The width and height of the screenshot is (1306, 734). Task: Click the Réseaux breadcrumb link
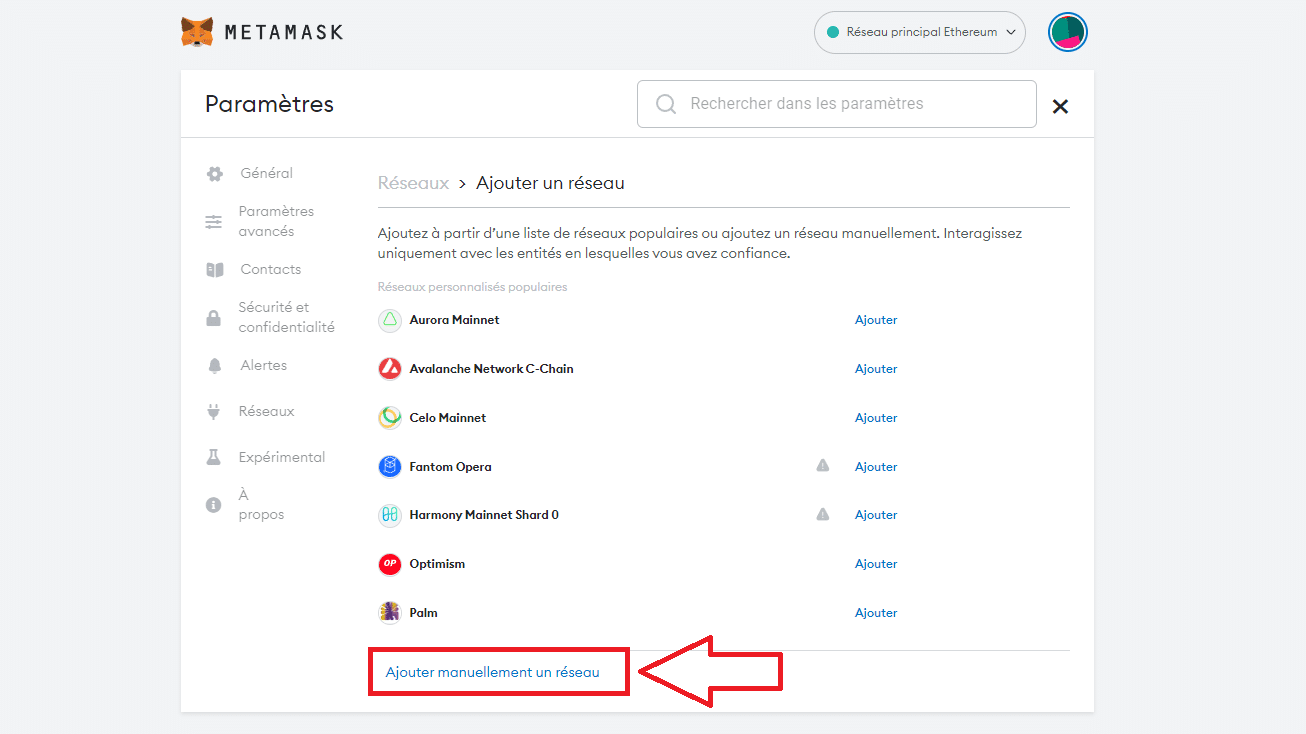pos(413,182)
